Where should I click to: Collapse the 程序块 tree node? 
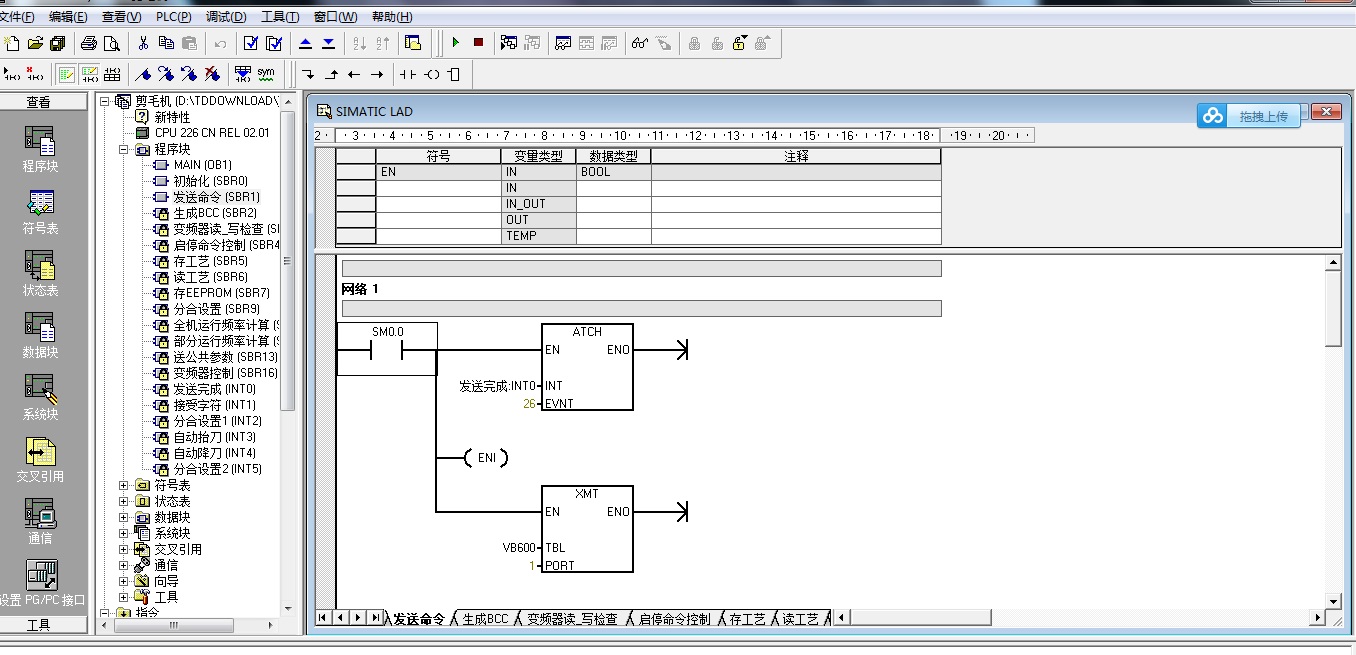[124, 149]
